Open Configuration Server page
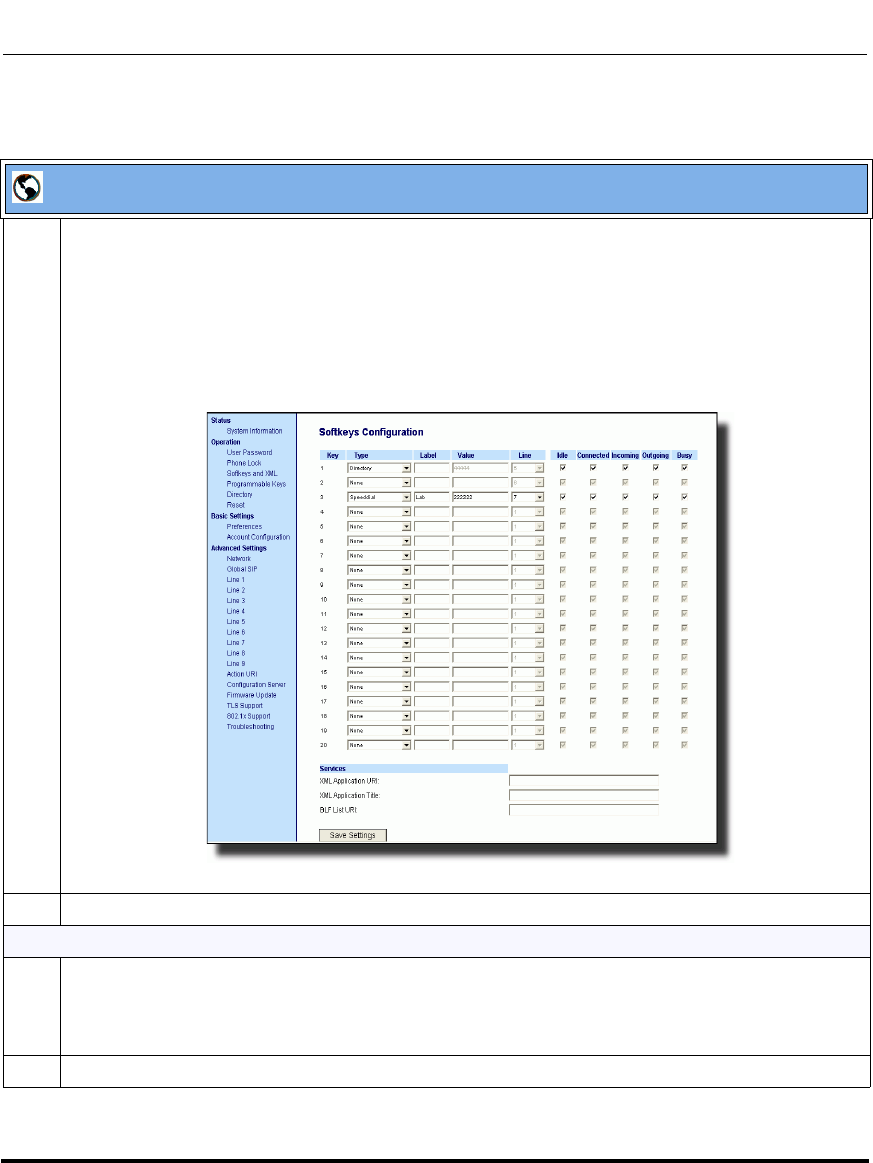 point(256,685)
